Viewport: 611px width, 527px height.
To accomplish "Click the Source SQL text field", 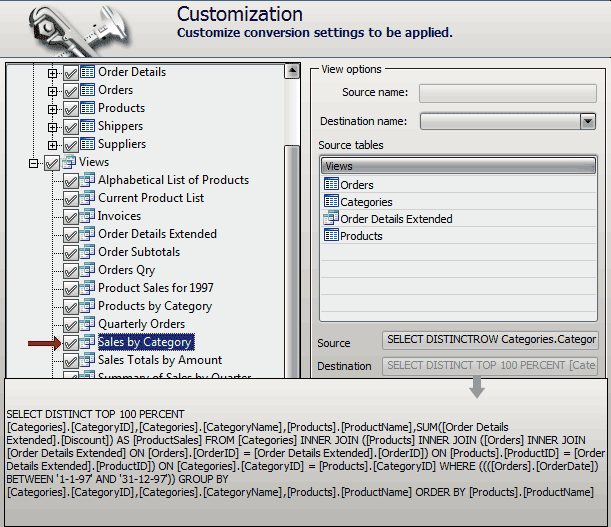I will pos(490,340).
